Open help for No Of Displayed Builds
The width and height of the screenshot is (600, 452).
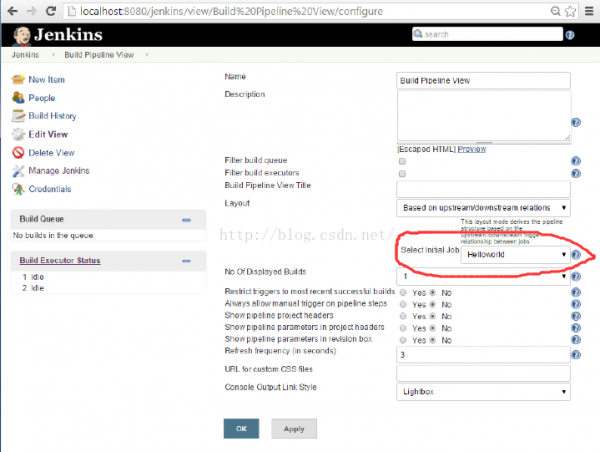pyautogui.click(x=576, y=276)
